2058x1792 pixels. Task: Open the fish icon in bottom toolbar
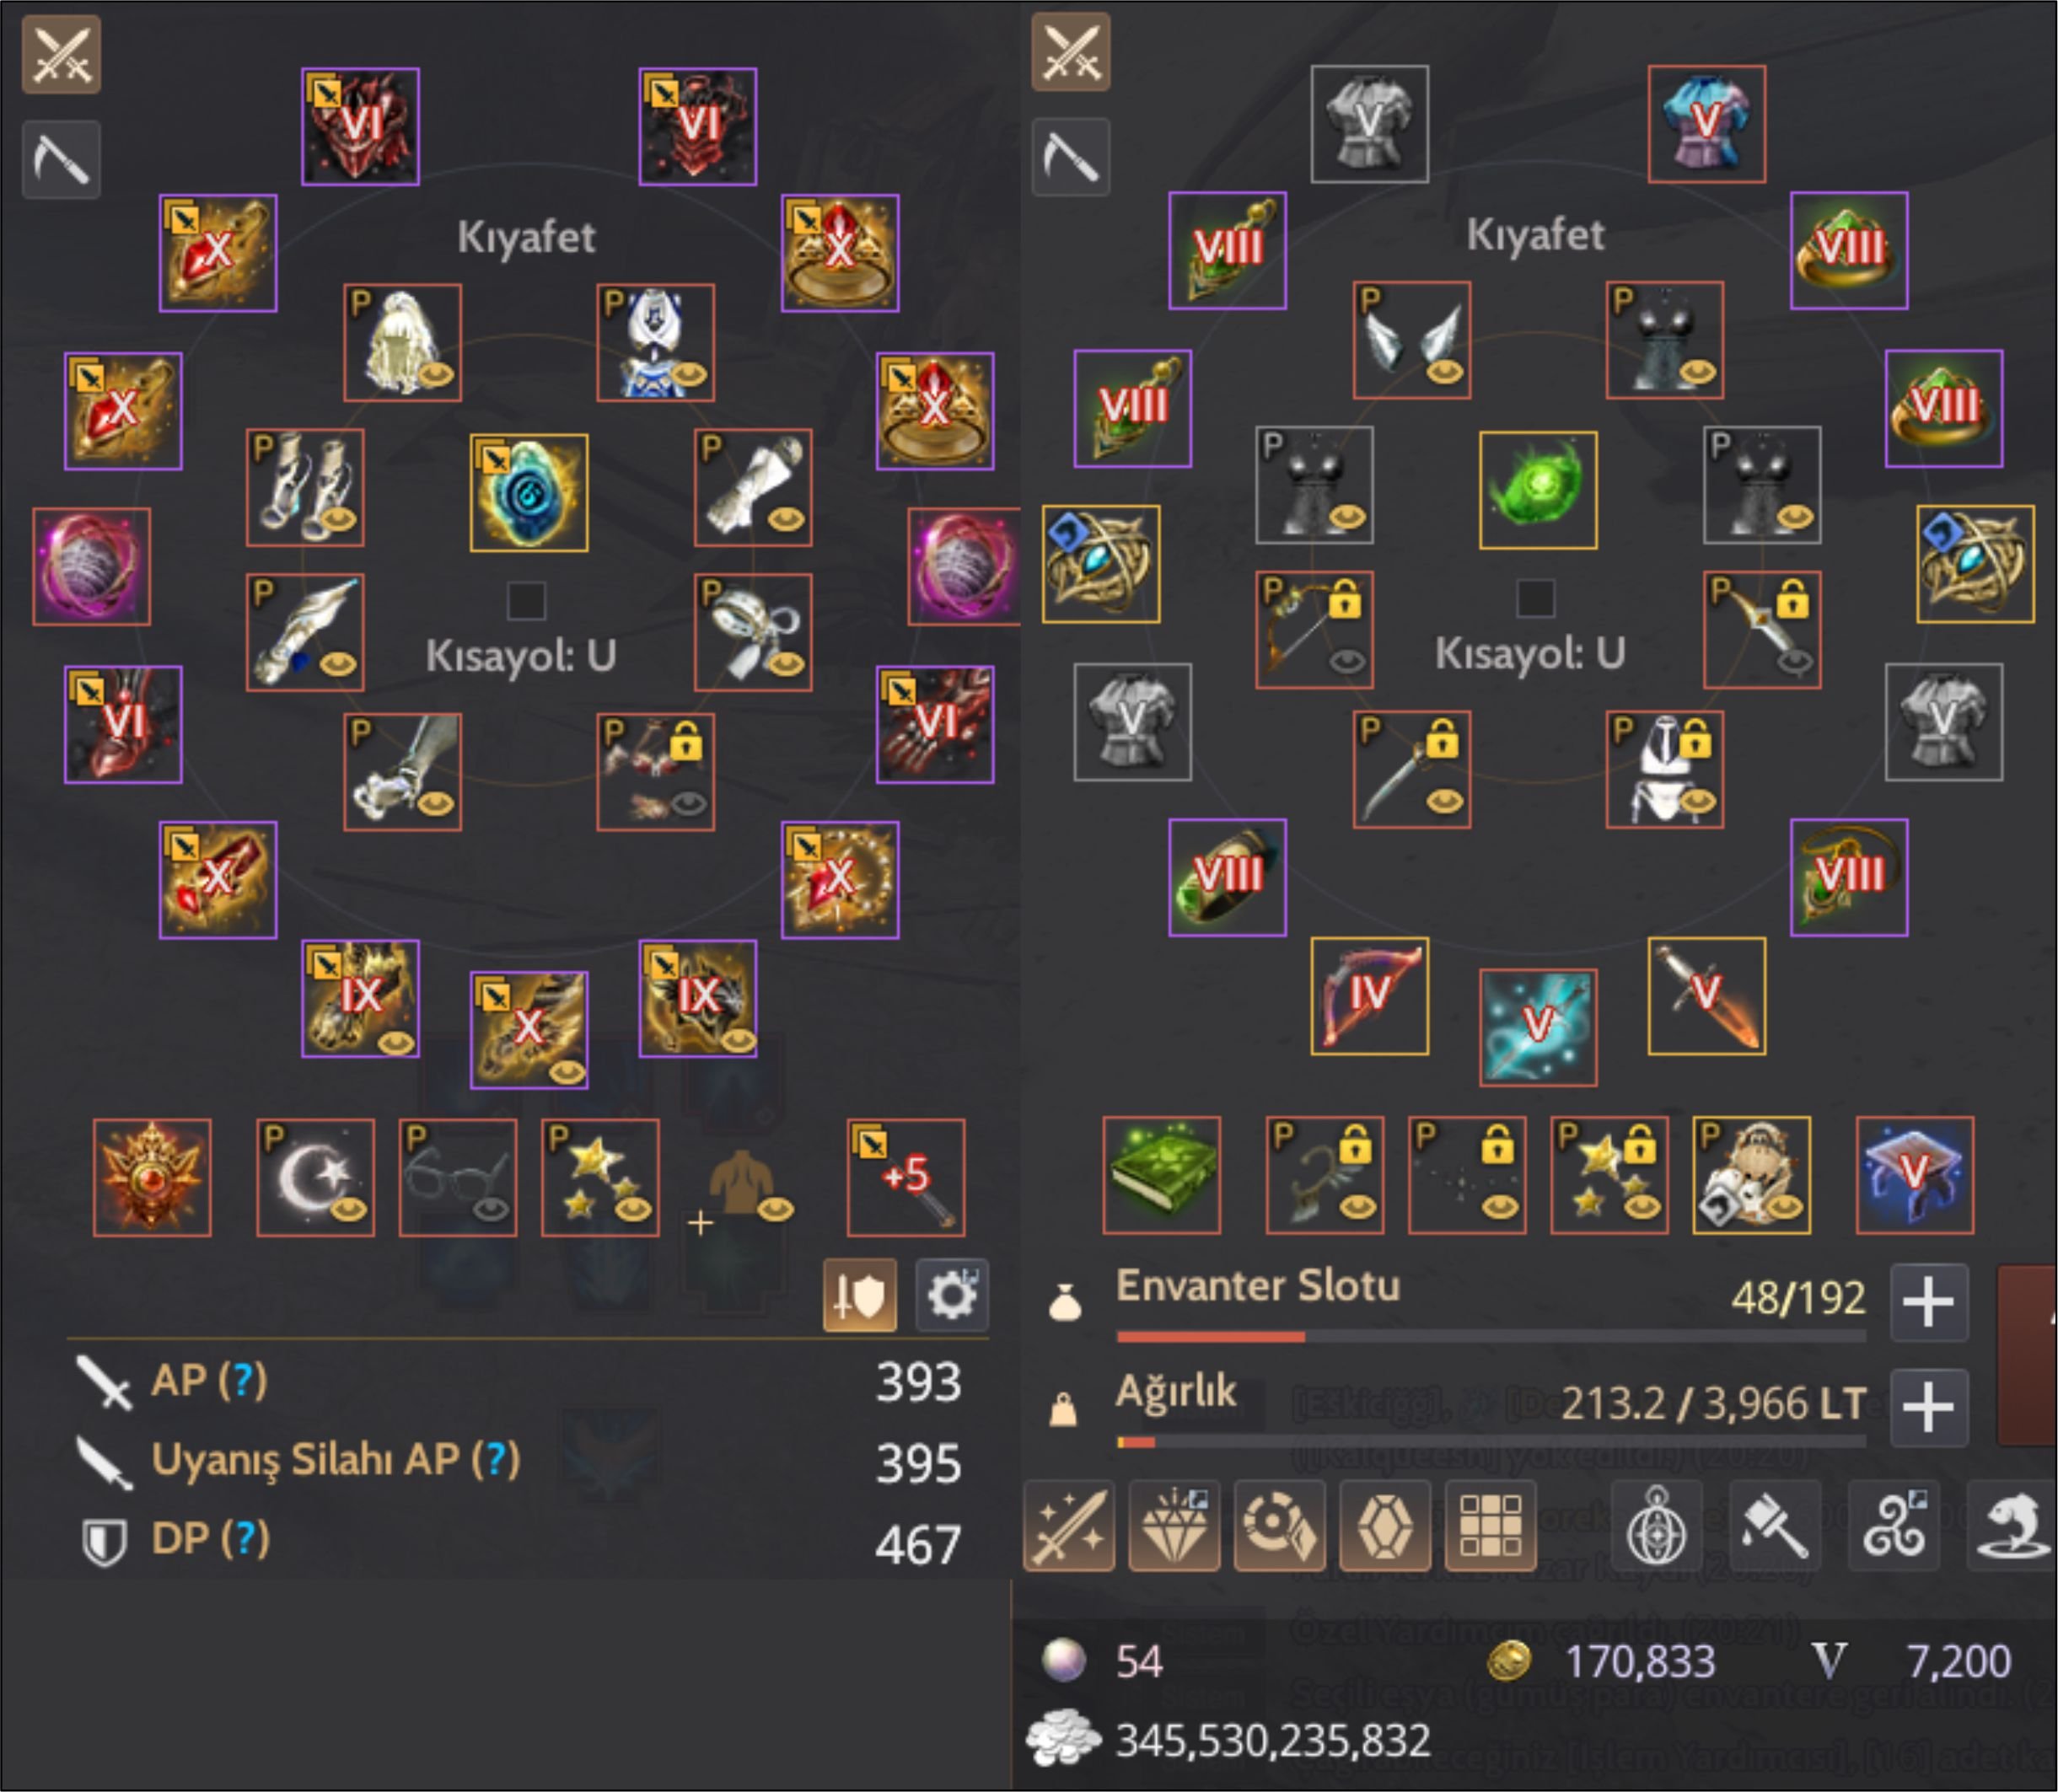[2012, 1526]
